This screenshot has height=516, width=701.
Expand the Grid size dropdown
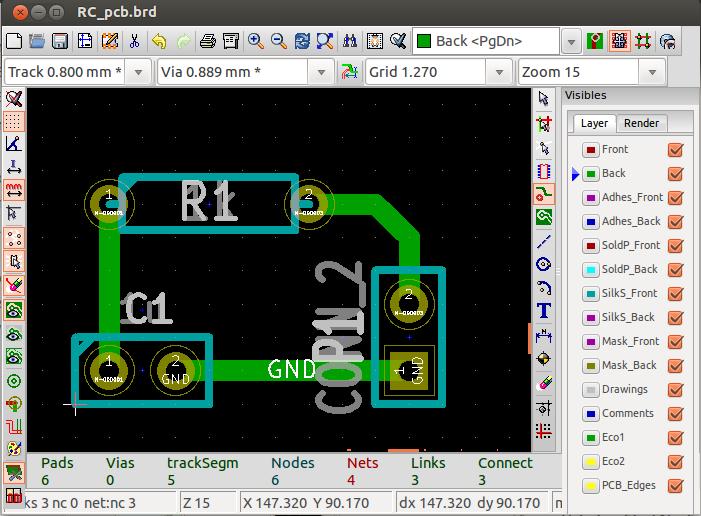[499, 72]
